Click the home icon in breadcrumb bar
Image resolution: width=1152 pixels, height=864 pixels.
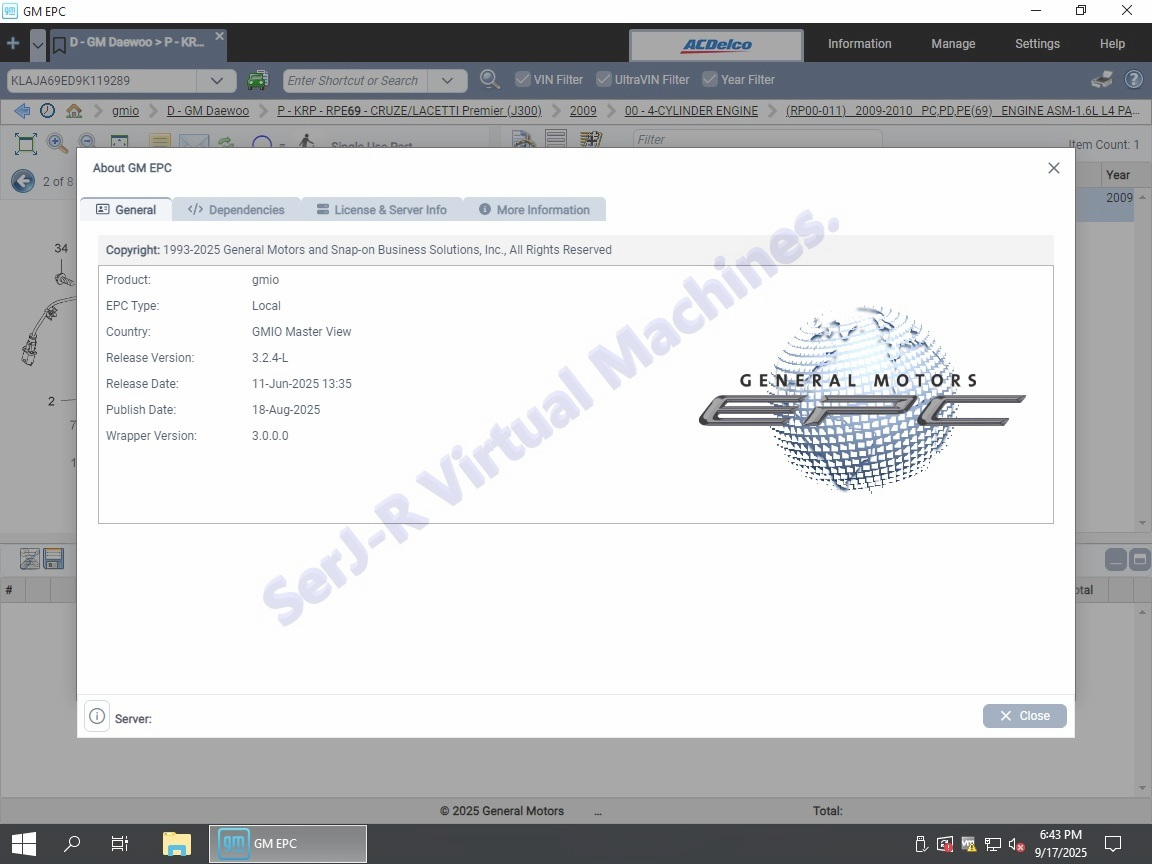tap(74, 111)
